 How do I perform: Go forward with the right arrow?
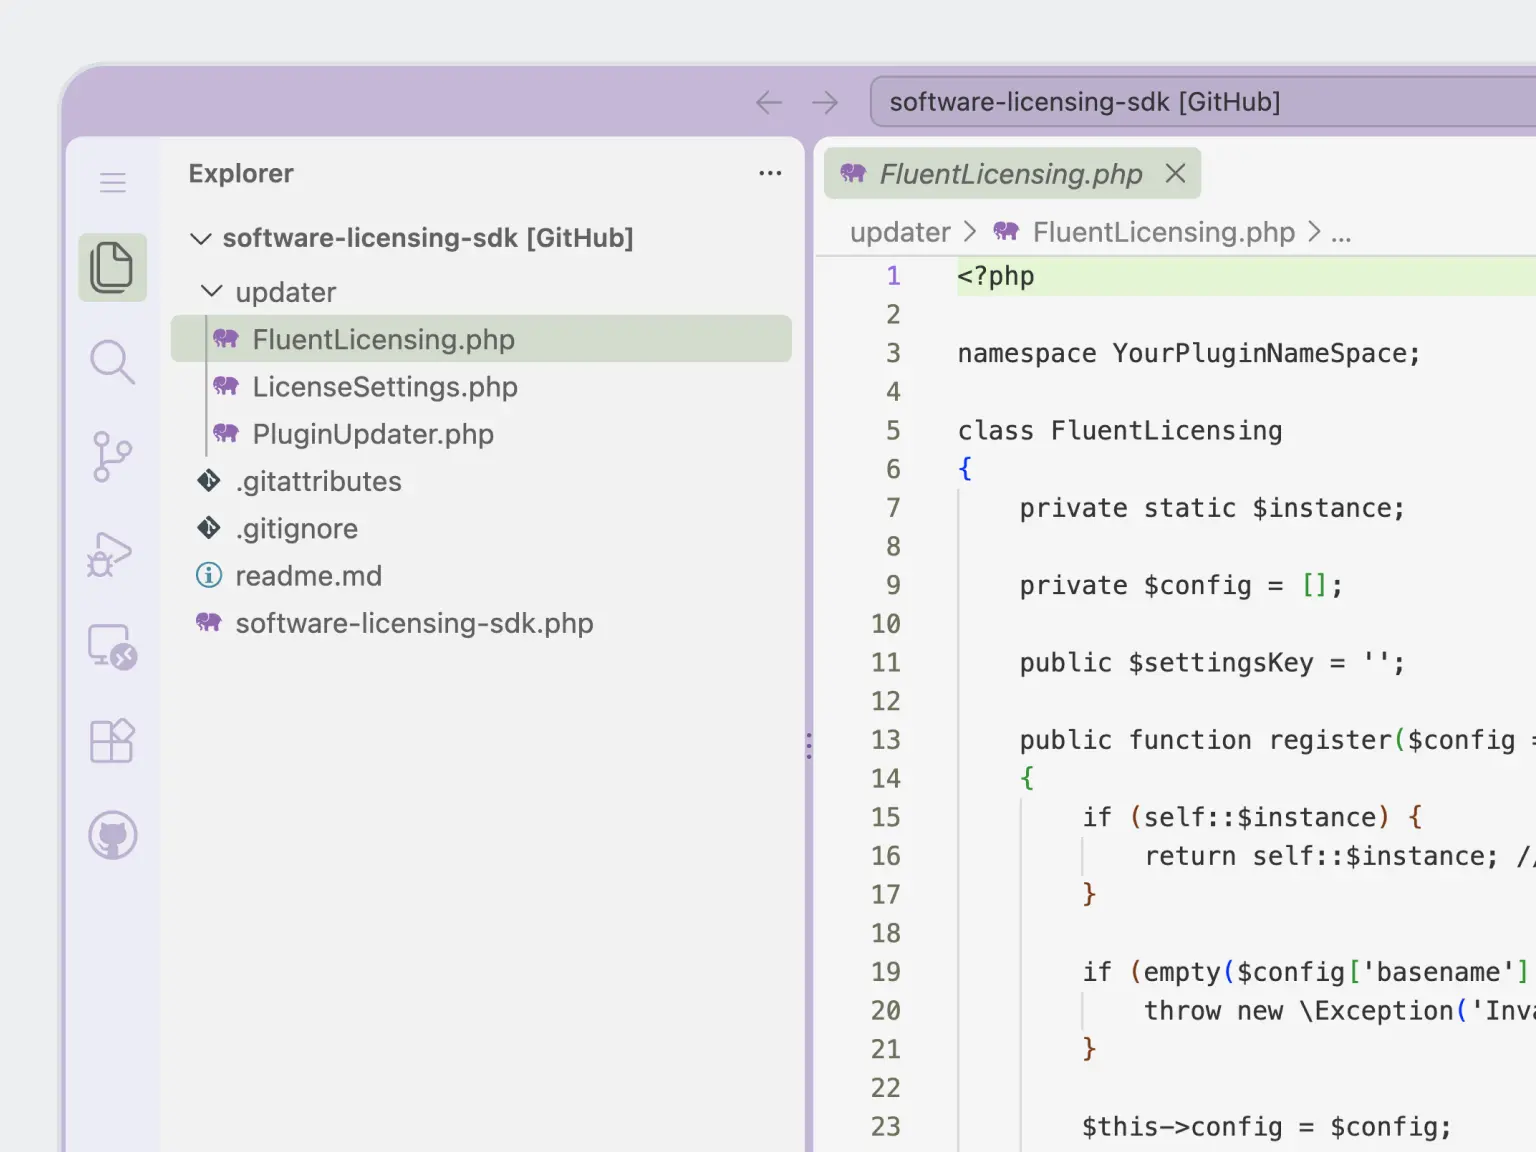pyautogui.click(x=825, y=102)
